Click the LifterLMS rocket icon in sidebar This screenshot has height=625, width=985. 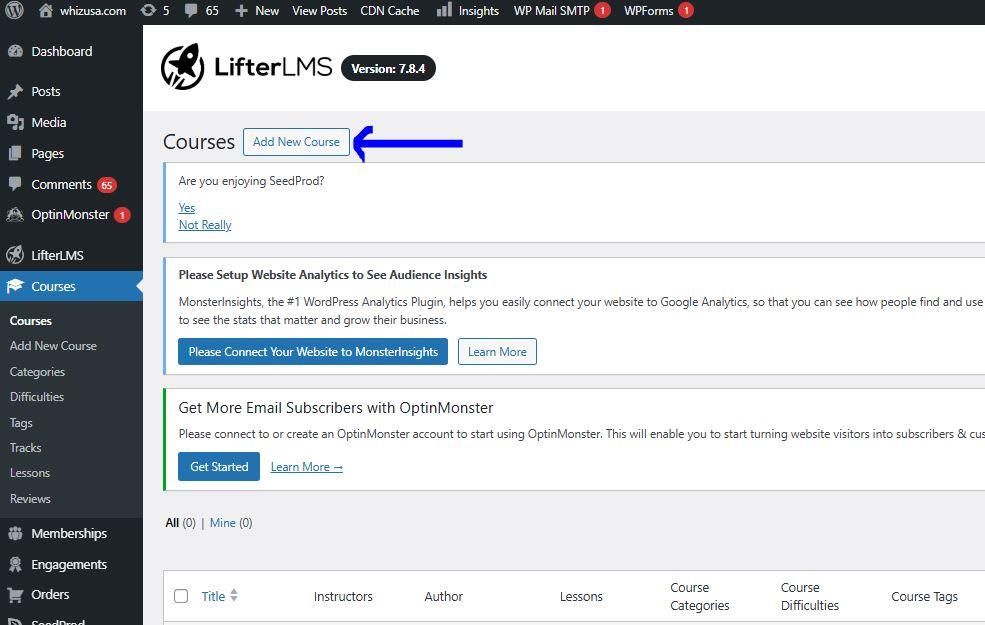(x=15, y=255)
